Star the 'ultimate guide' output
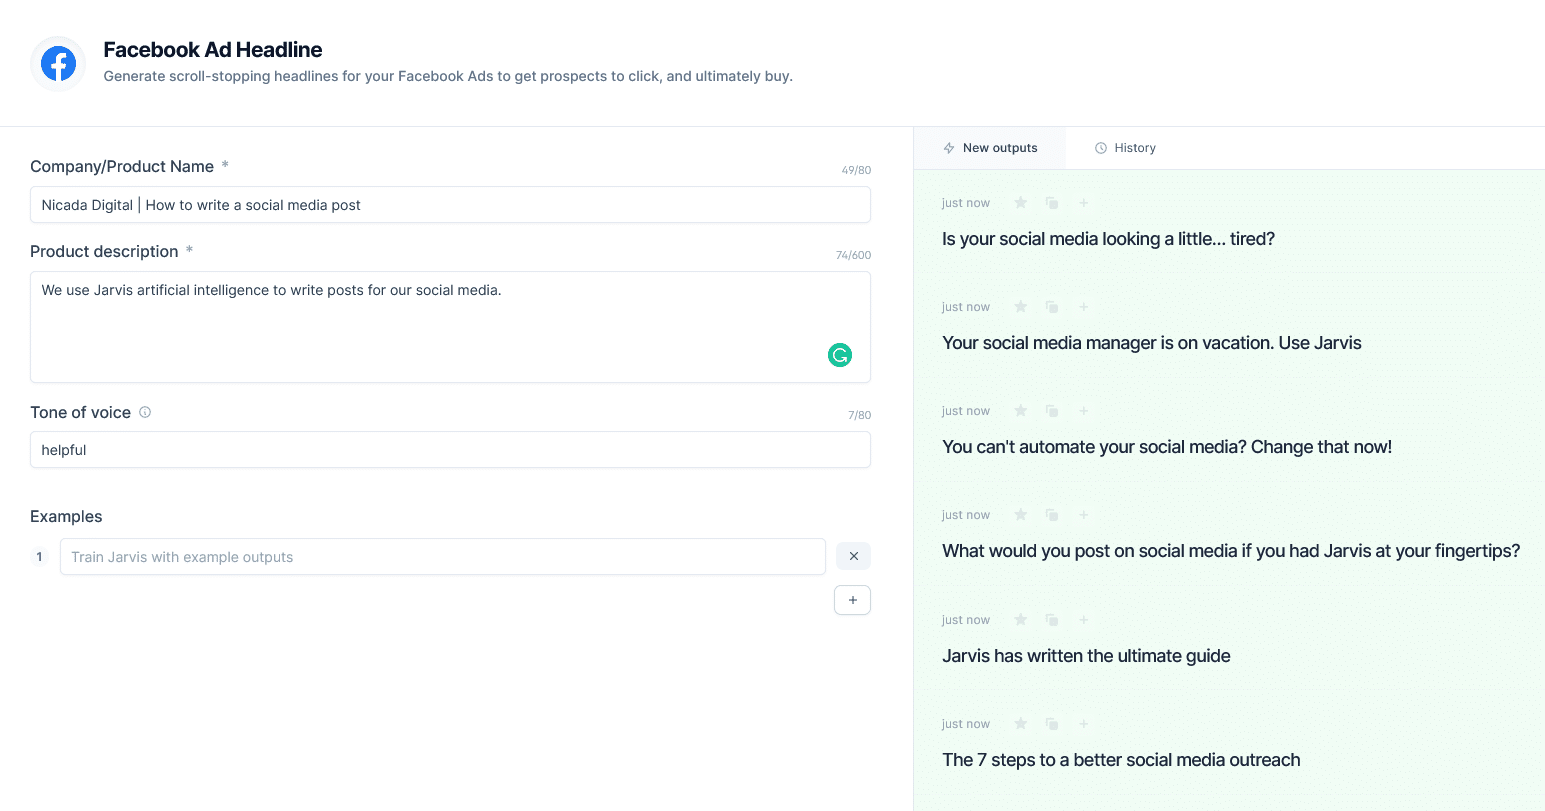1545x811 pixels. (x=1021, y=620)
